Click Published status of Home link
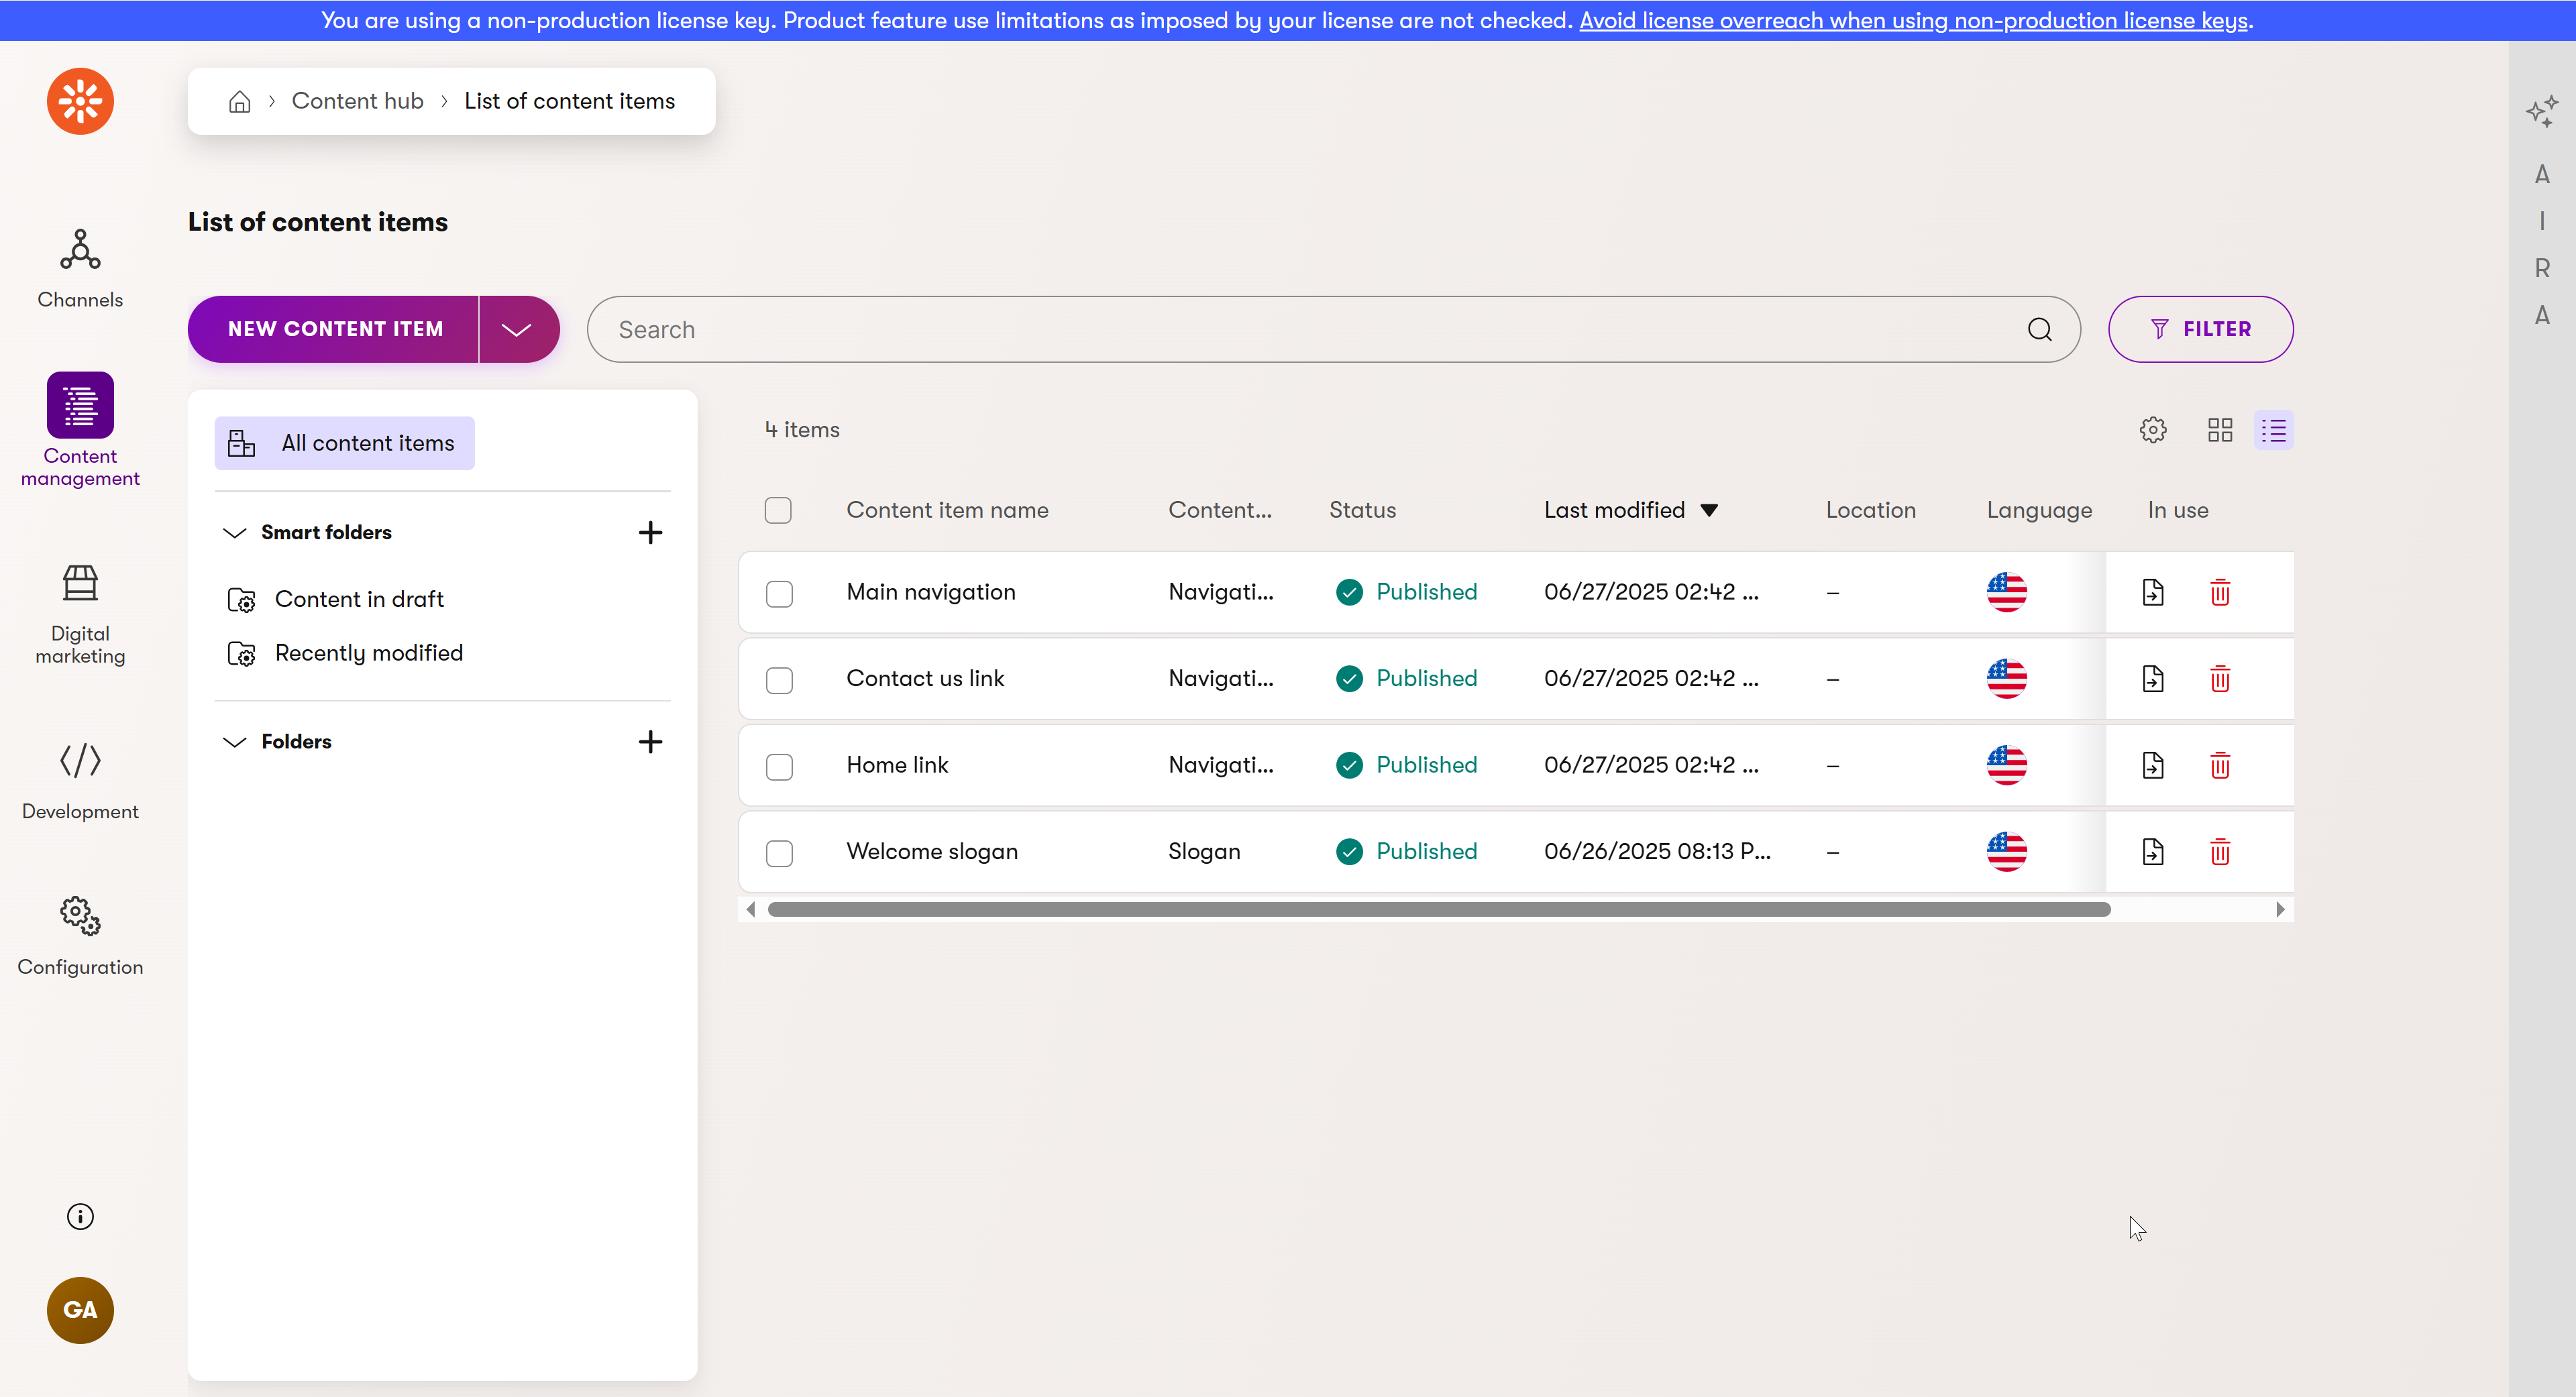 (1406, 765)
